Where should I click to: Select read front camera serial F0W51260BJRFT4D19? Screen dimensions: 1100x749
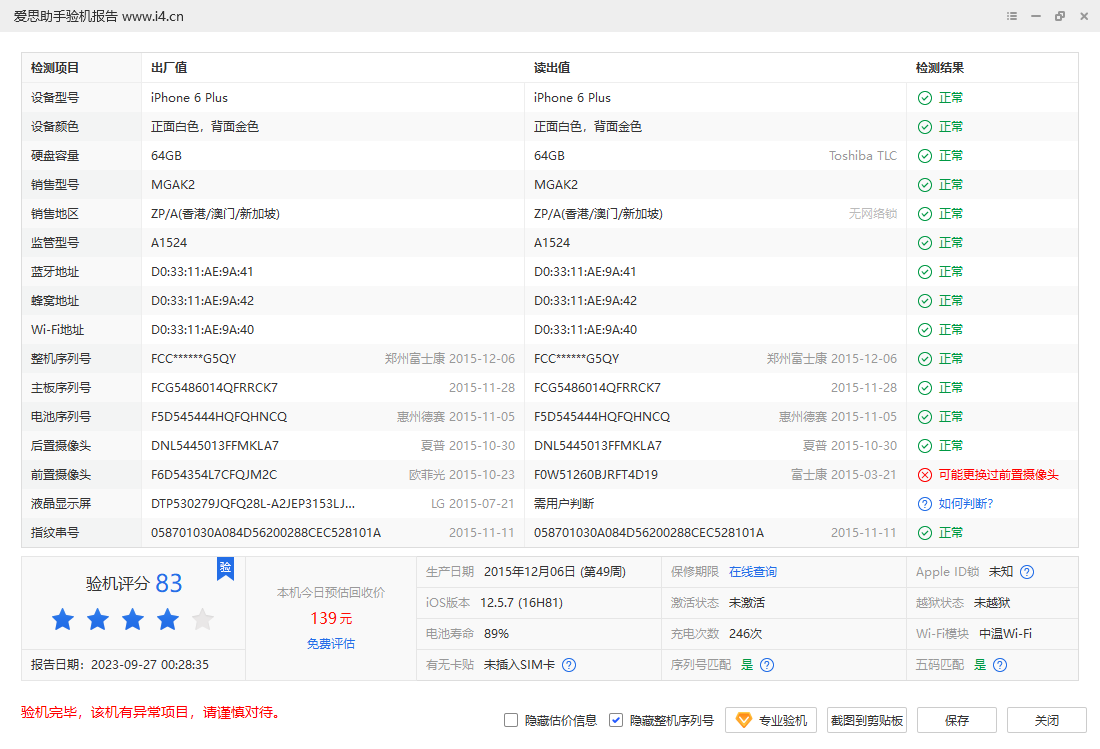(x=596, y=475)
